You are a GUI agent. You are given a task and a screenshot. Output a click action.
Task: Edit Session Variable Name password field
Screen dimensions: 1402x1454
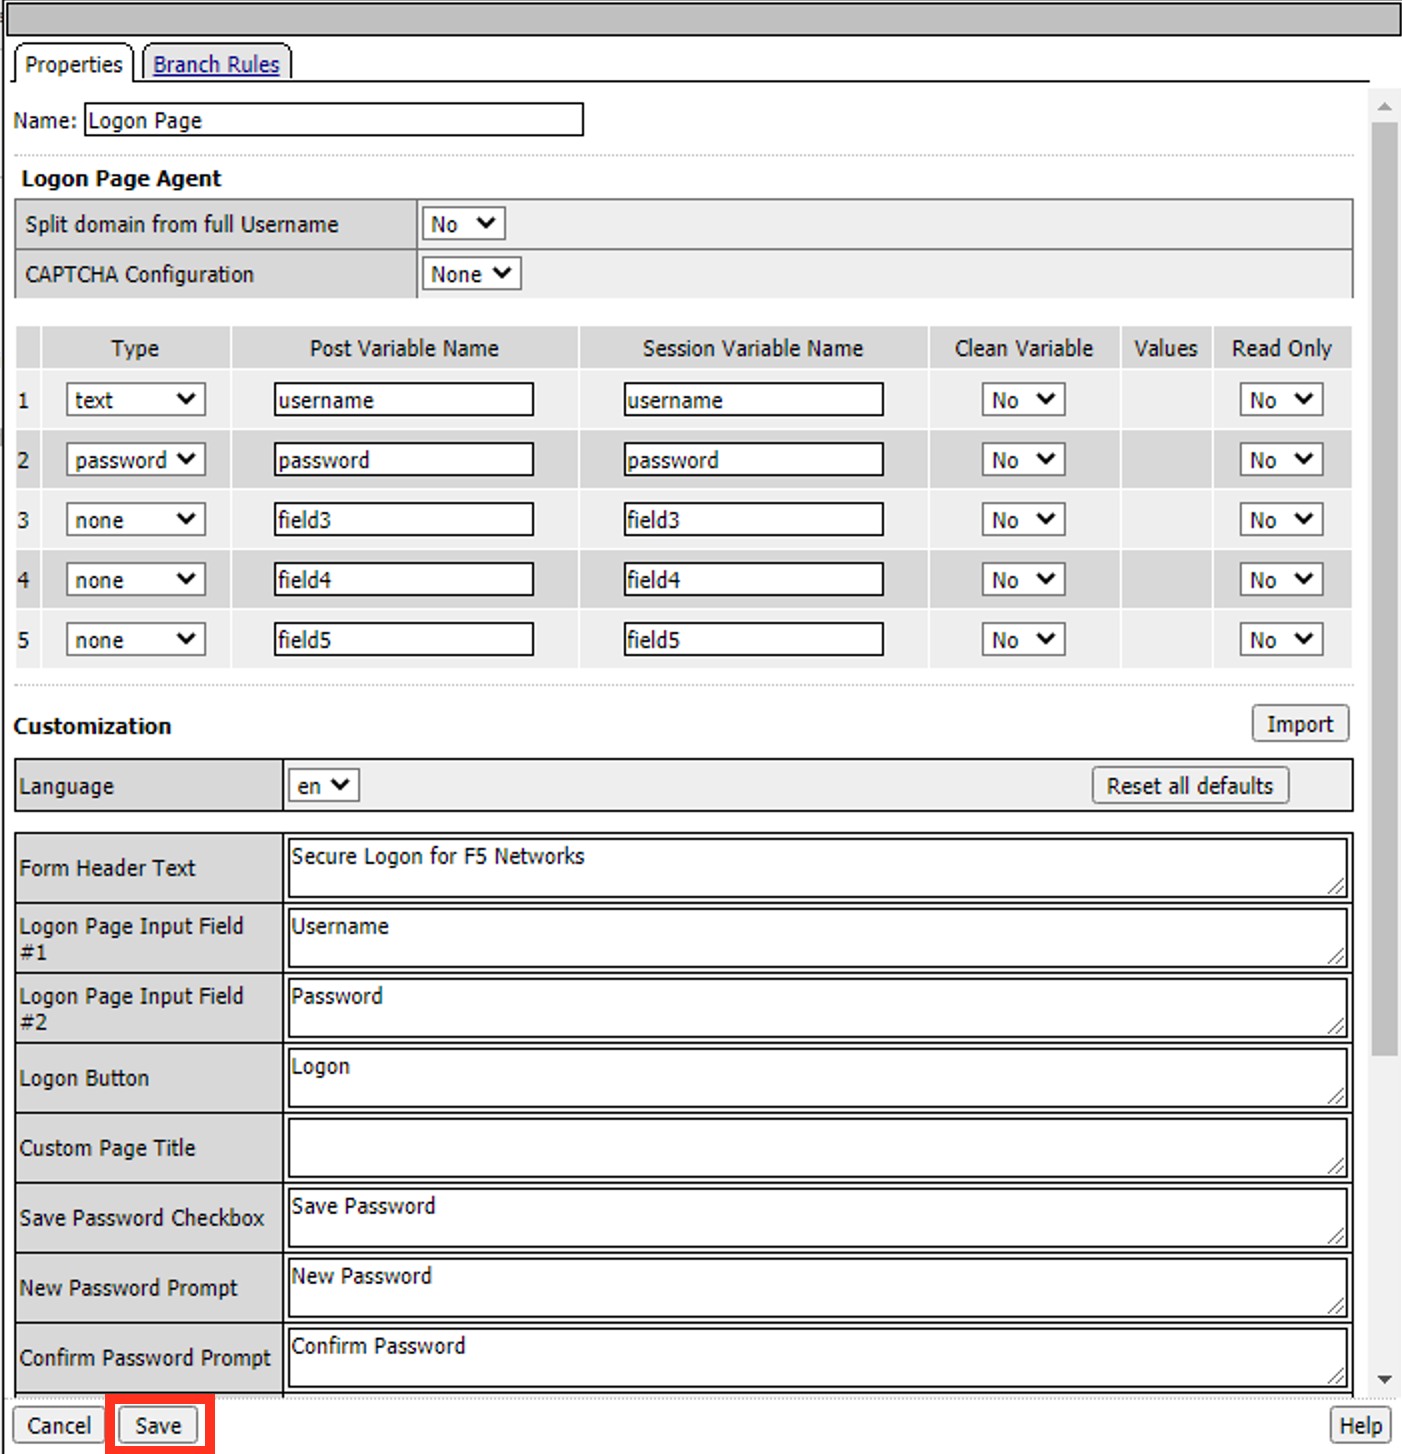coord(753,460)
